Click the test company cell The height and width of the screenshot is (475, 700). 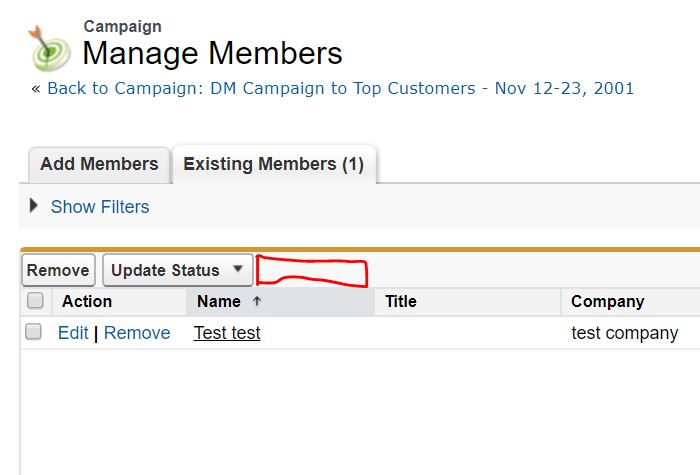[625, 333]
